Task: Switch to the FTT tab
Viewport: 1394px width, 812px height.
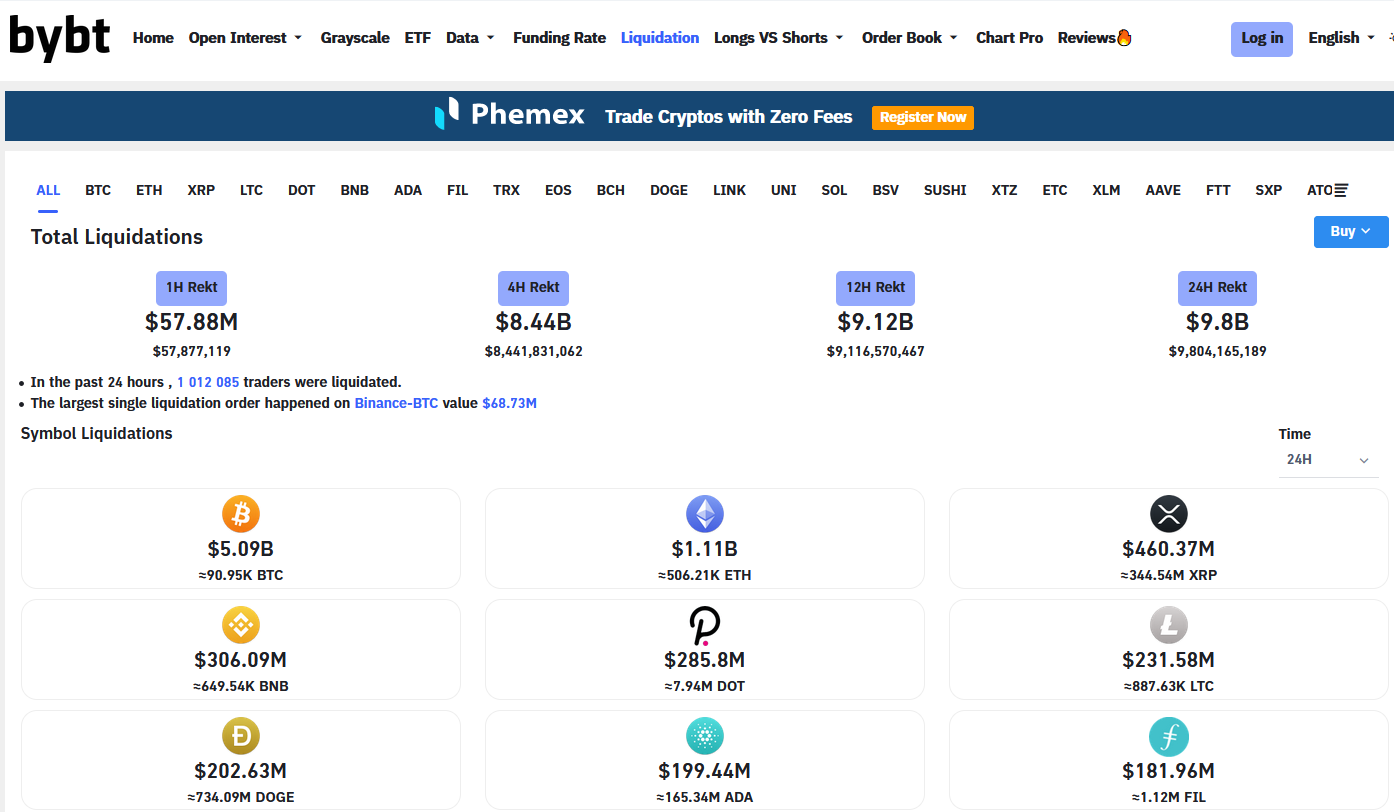Action: 1219,190
